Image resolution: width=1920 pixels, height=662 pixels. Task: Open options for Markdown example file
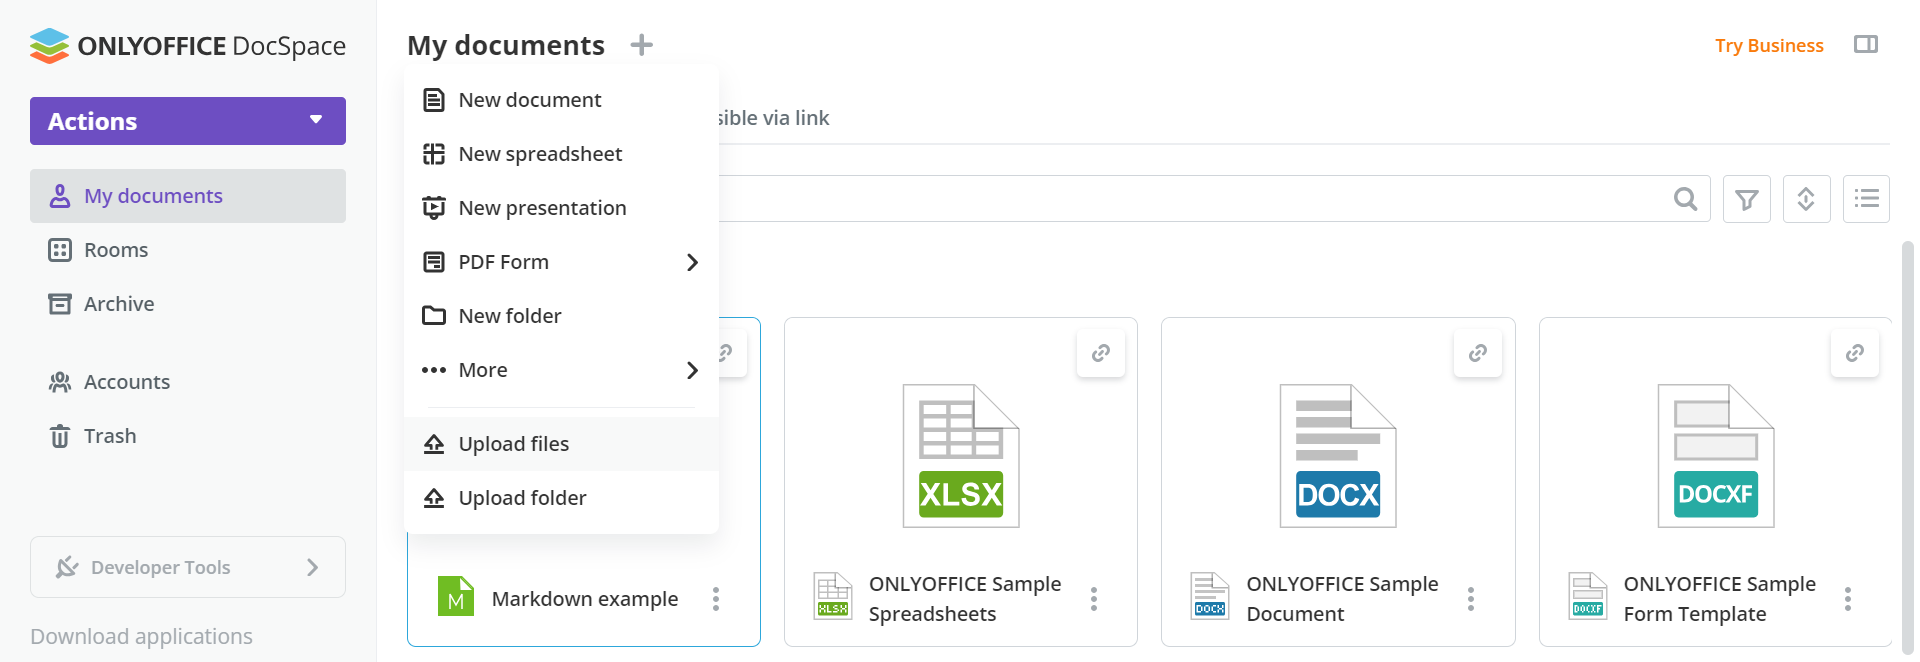716,599
